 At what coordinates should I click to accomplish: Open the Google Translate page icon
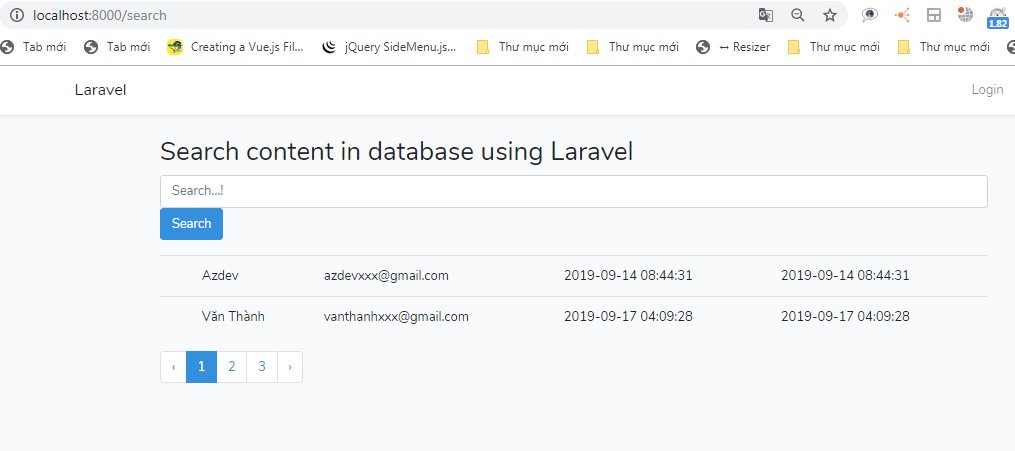(766, 15)
